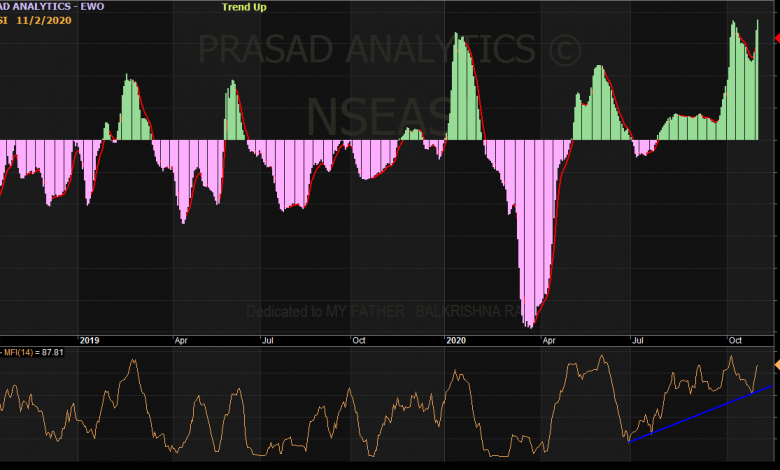The image size is (780, 470).
Task: Select the Jul label following 2019 on axis
Action: click(269, 340)
